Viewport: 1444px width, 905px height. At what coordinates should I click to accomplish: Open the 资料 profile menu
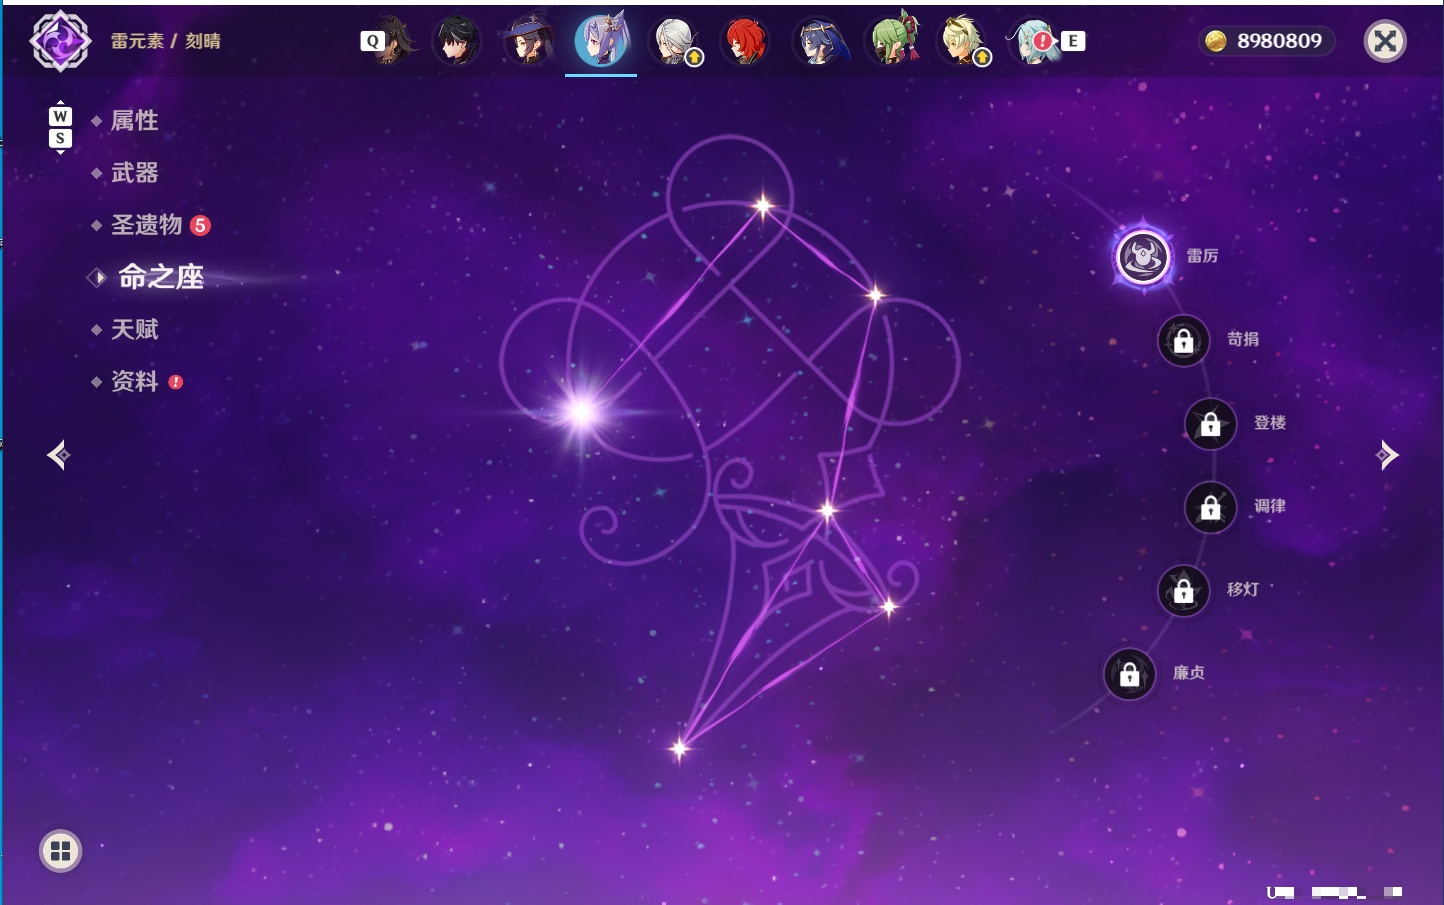click(136, 381)
